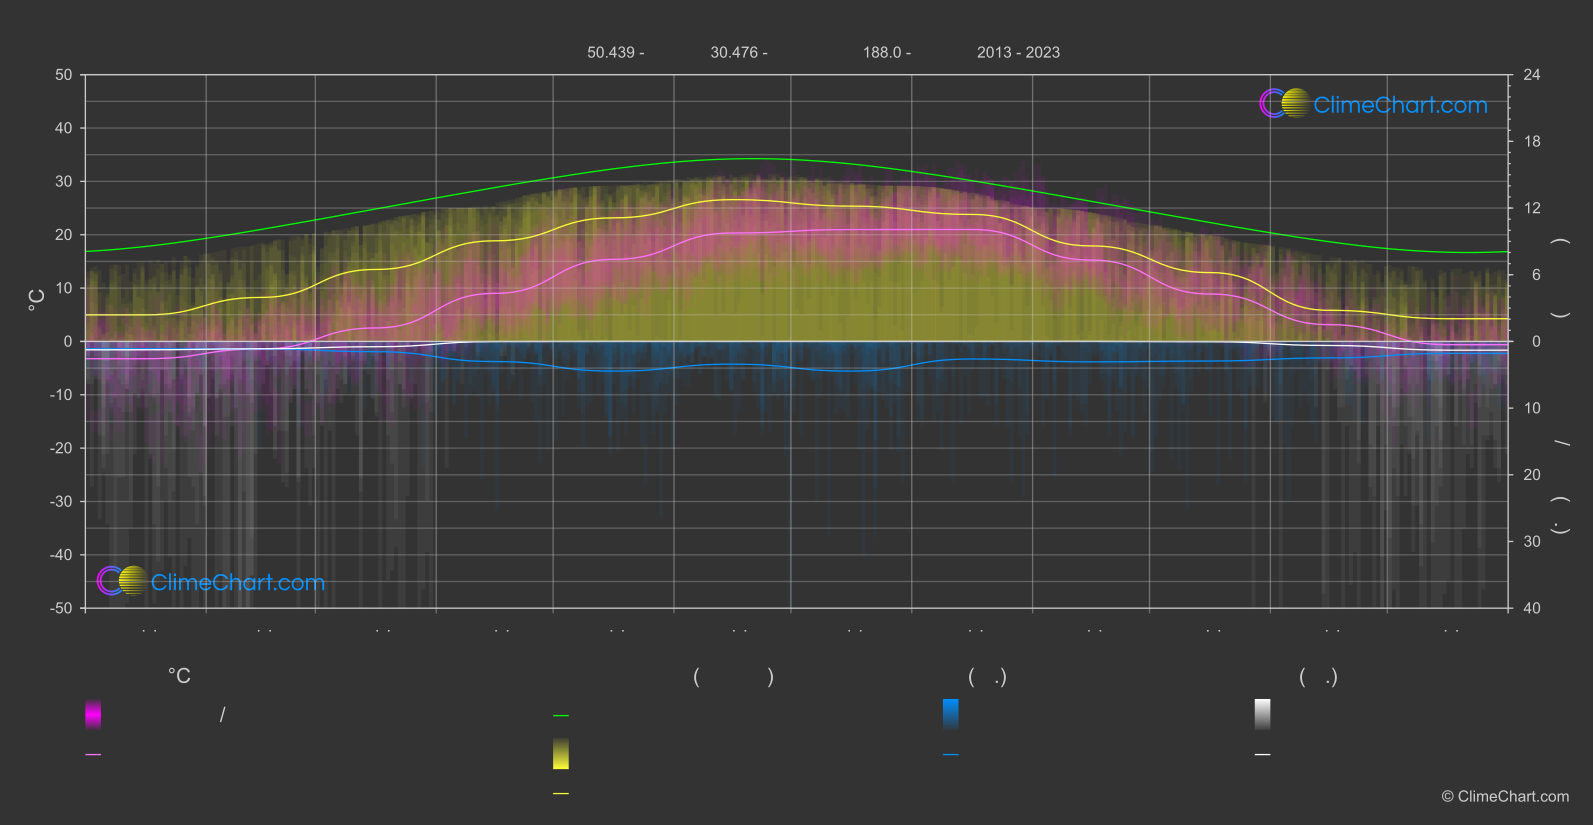Click the 24 tick label on right axis
This screenshot has width=1593, height=825.
pyautogui.click(x=1531, y=75)
